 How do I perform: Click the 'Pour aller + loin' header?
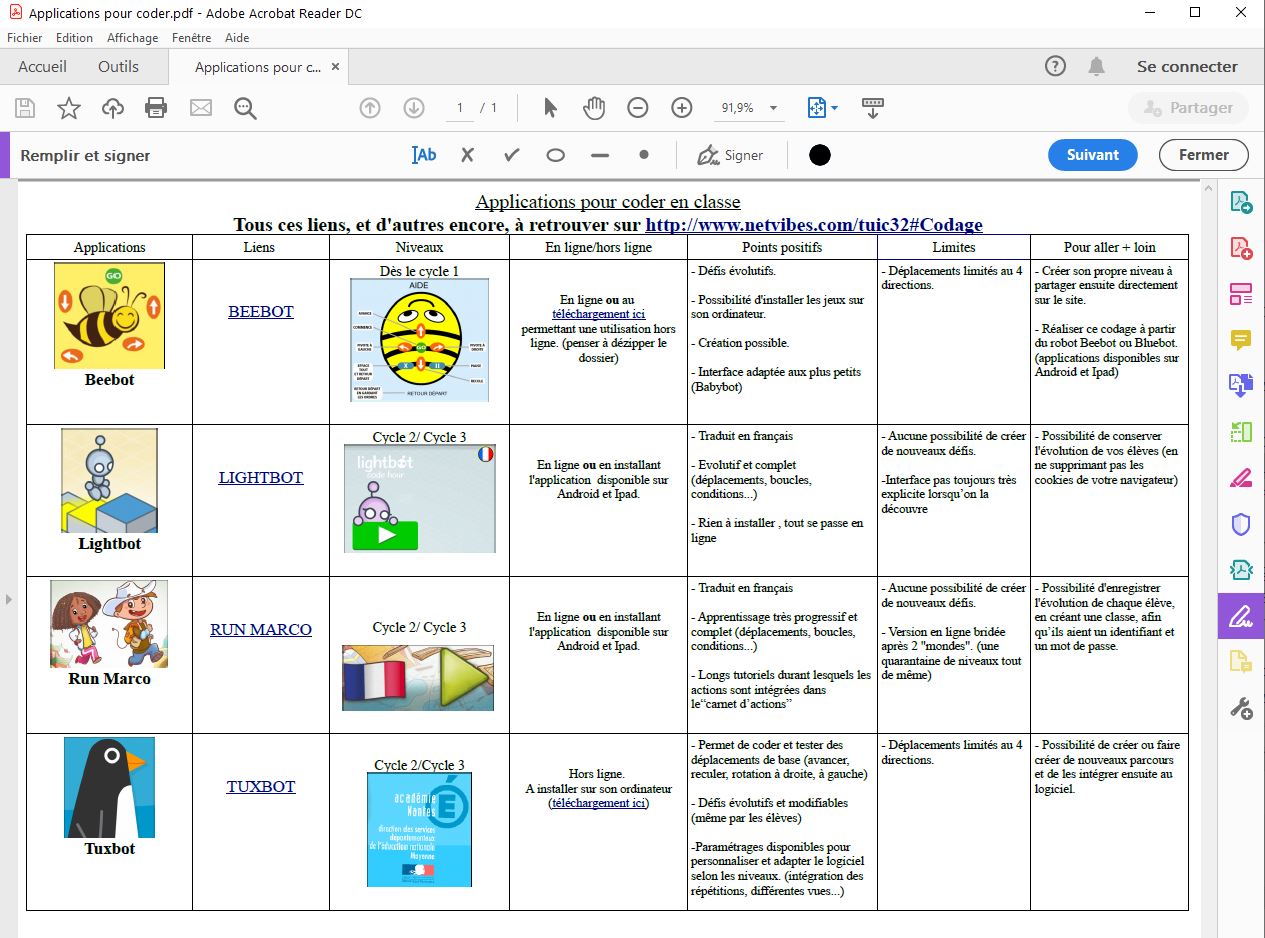pos(1109,247)
